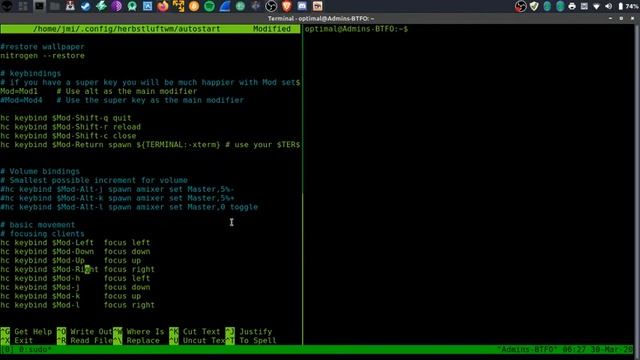
Task: Launch OBS Studio from the panel
Action: point(271,6)
